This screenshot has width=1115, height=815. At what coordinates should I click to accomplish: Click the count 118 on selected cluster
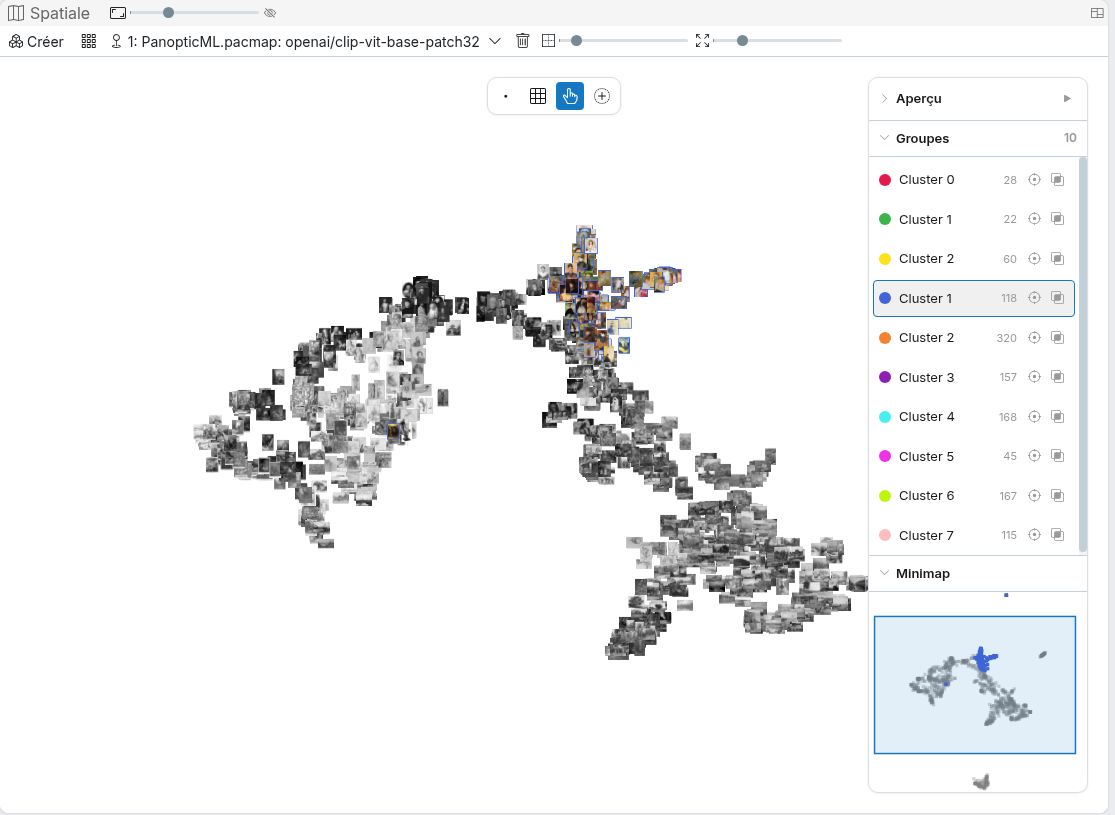point(1008,298)
